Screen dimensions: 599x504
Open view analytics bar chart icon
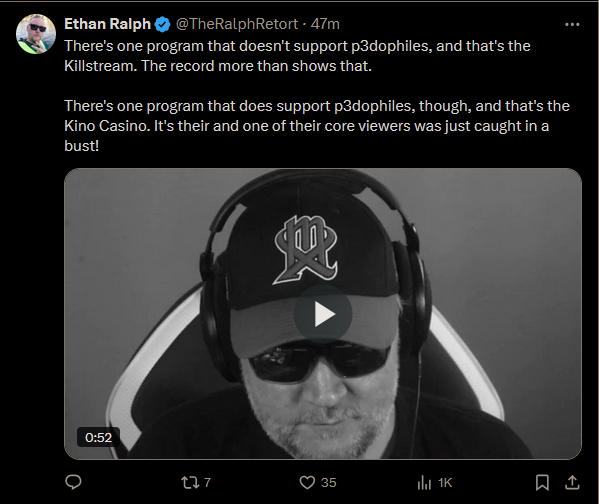(424, 483)
